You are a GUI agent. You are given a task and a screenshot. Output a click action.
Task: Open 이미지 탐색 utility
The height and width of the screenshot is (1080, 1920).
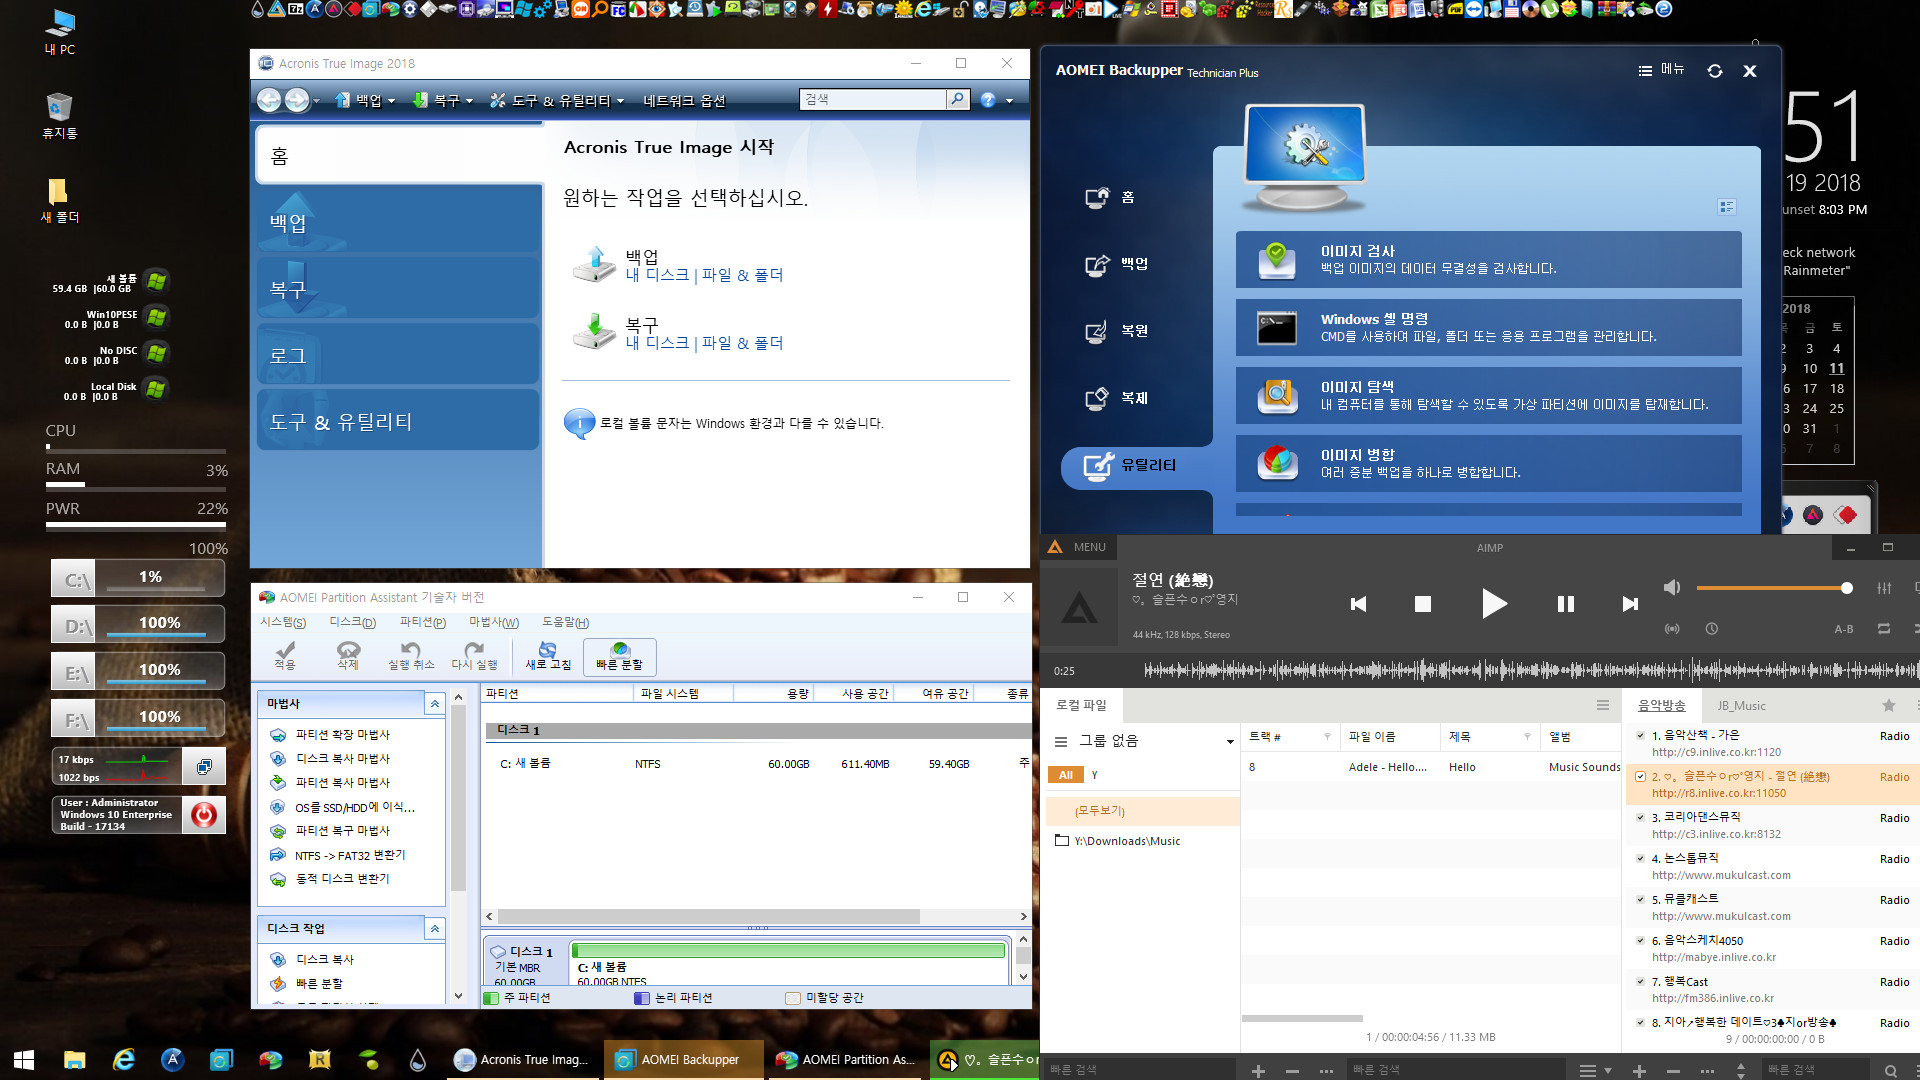[1488, 395]
